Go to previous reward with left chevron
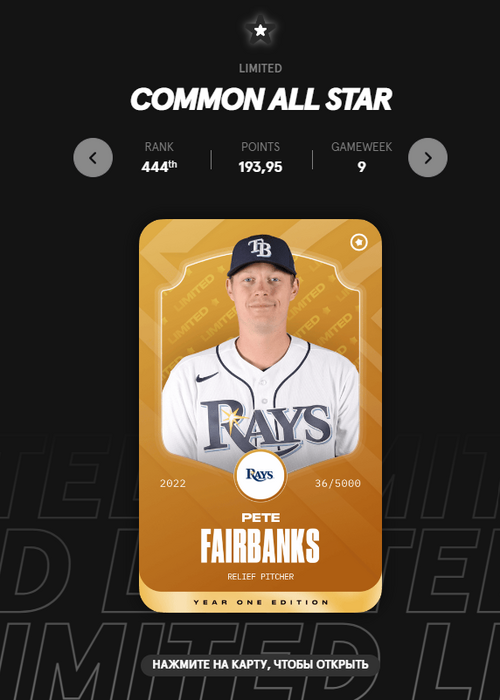The image size is (500, 700). (93, 158)
